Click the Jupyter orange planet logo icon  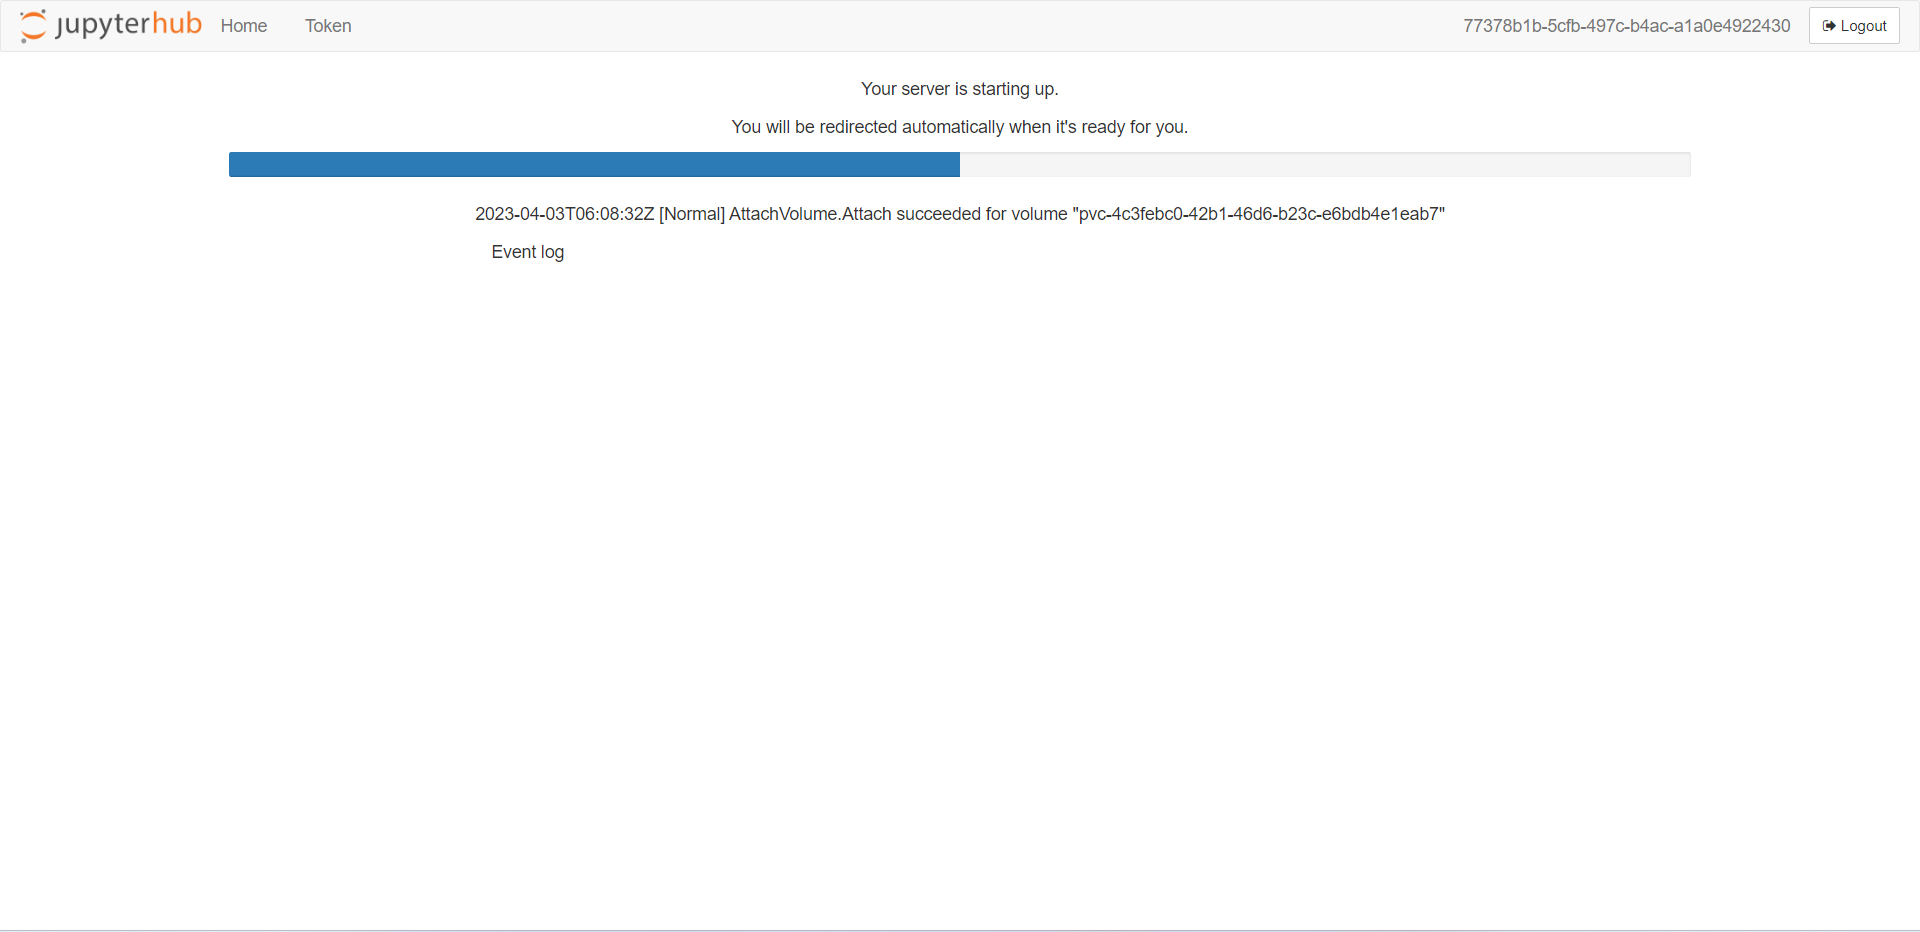33,26
